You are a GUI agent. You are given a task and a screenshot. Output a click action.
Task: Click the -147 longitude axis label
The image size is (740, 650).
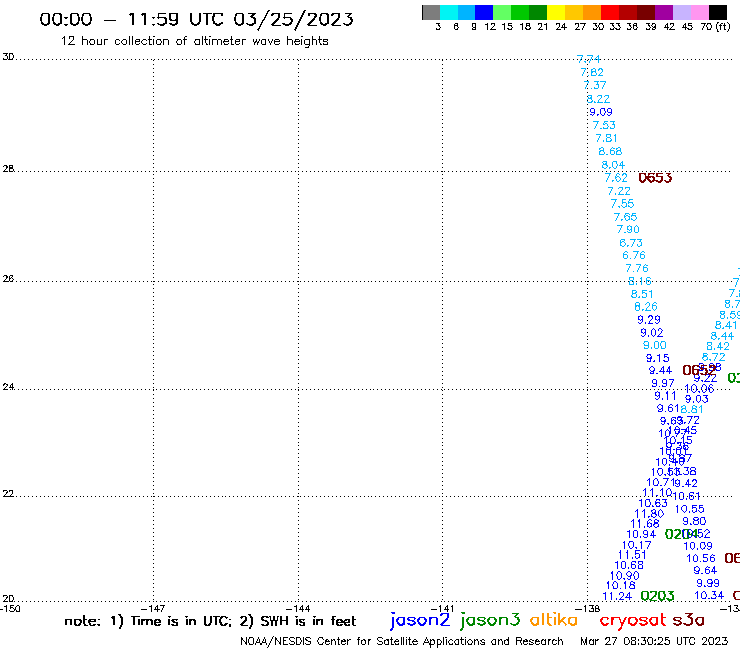point(153,609)
